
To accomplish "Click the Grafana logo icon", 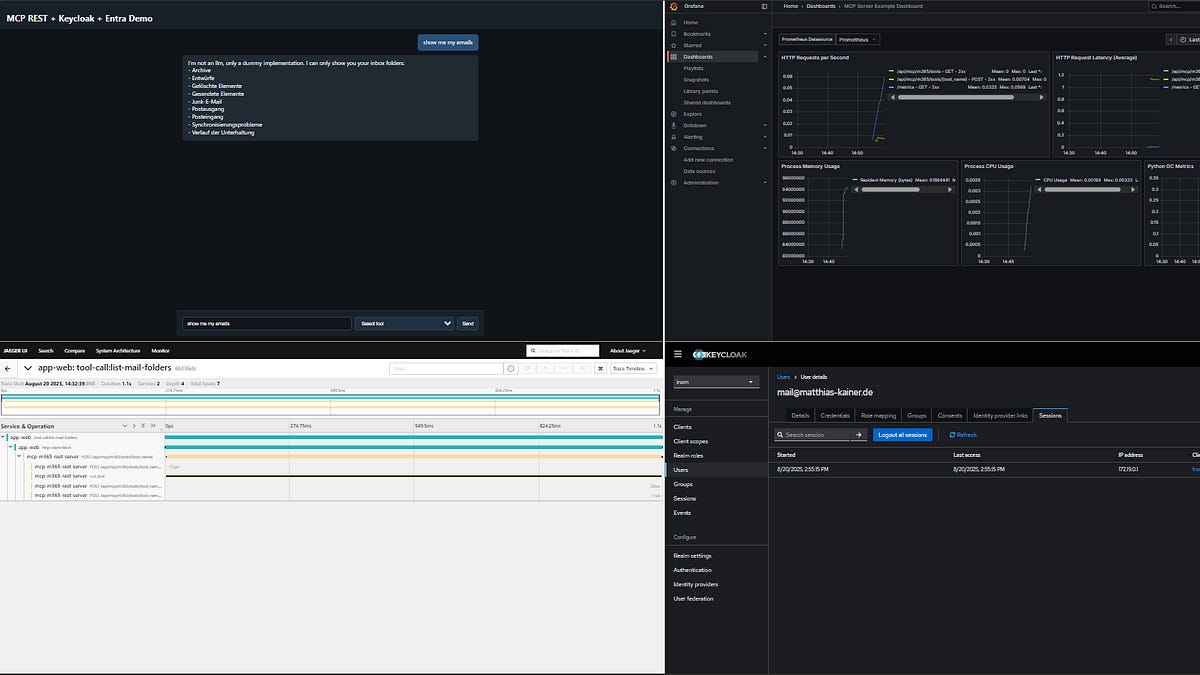I will point(673,6).
